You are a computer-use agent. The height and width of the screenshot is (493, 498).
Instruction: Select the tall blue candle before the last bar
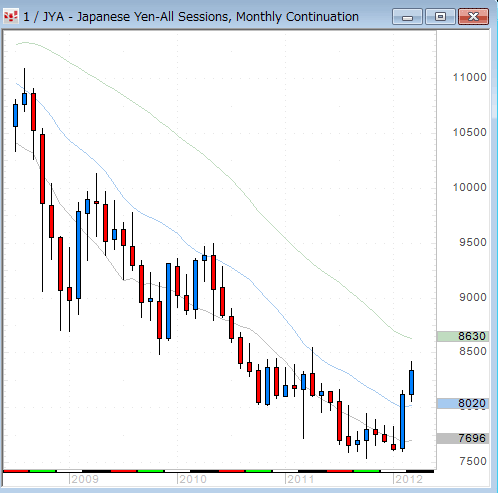pos(403,421)
